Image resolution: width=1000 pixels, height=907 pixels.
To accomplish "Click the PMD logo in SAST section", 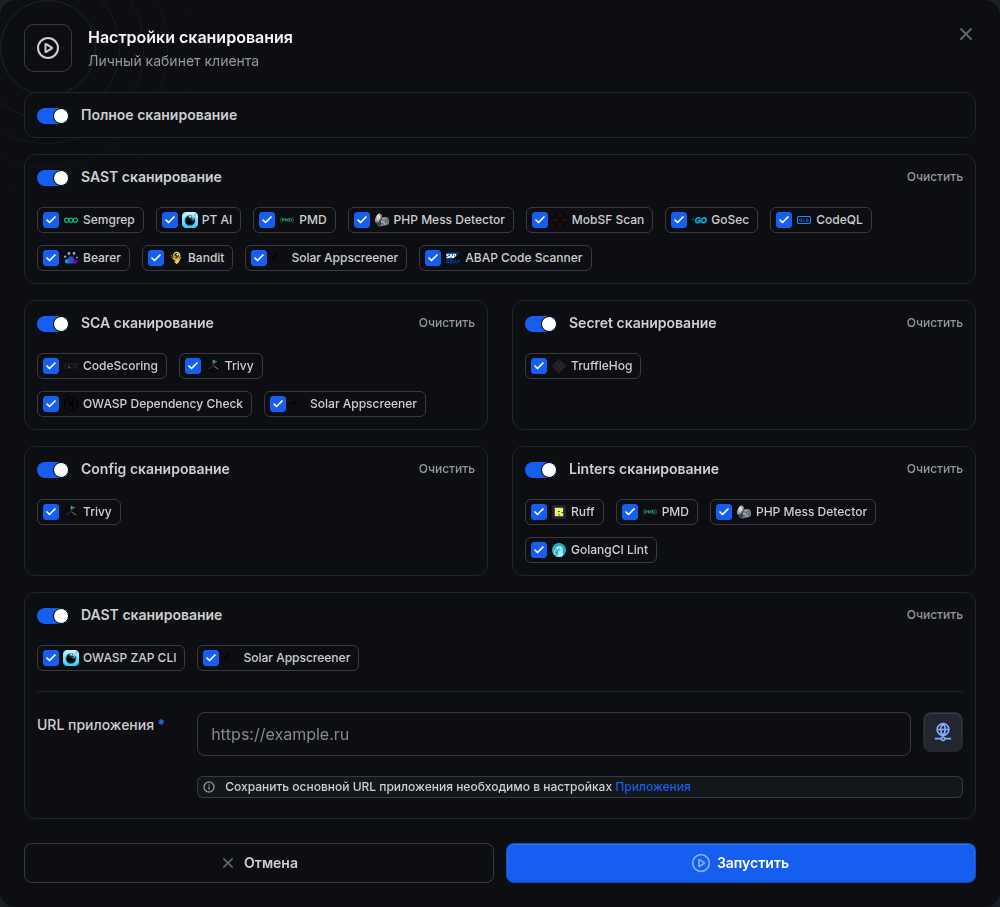I will 287,220.
